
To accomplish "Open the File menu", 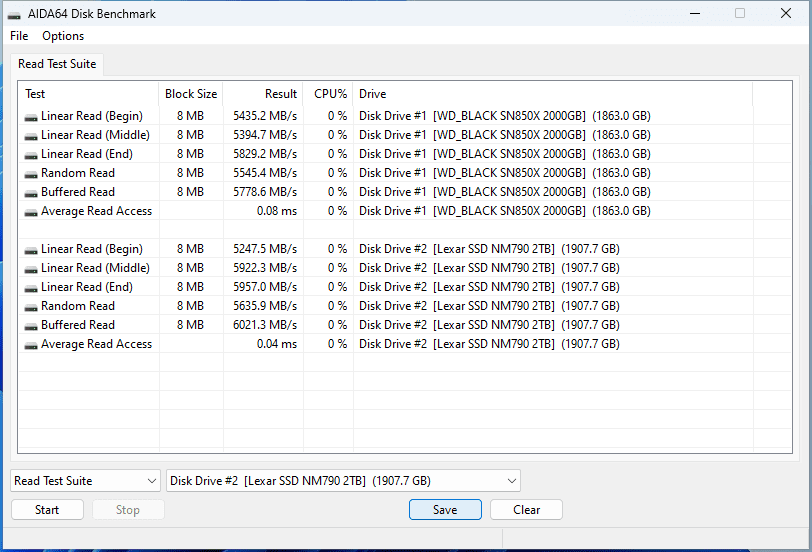I will pyautogui.click(x=19, y=36).
